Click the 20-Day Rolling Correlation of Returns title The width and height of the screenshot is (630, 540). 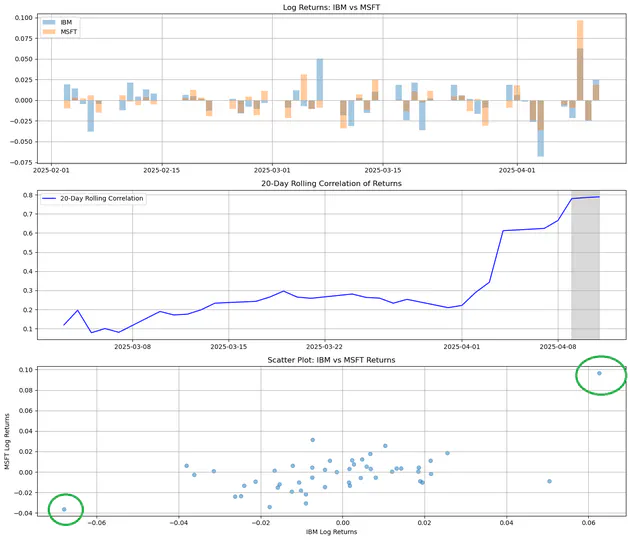[331, 183]
